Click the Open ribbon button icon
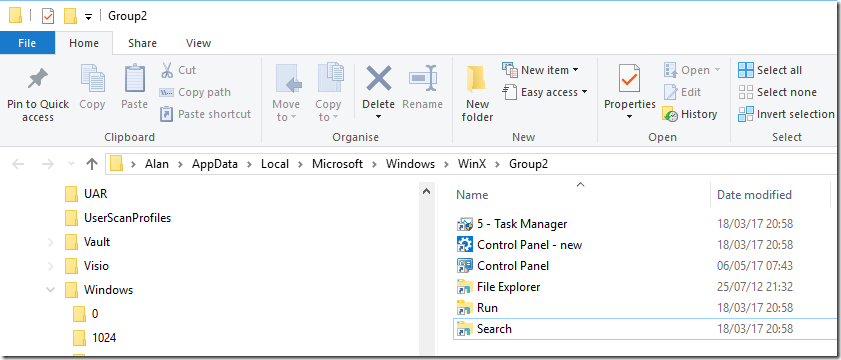The width and height of the screenshot is (841, 360). [670, 70]
